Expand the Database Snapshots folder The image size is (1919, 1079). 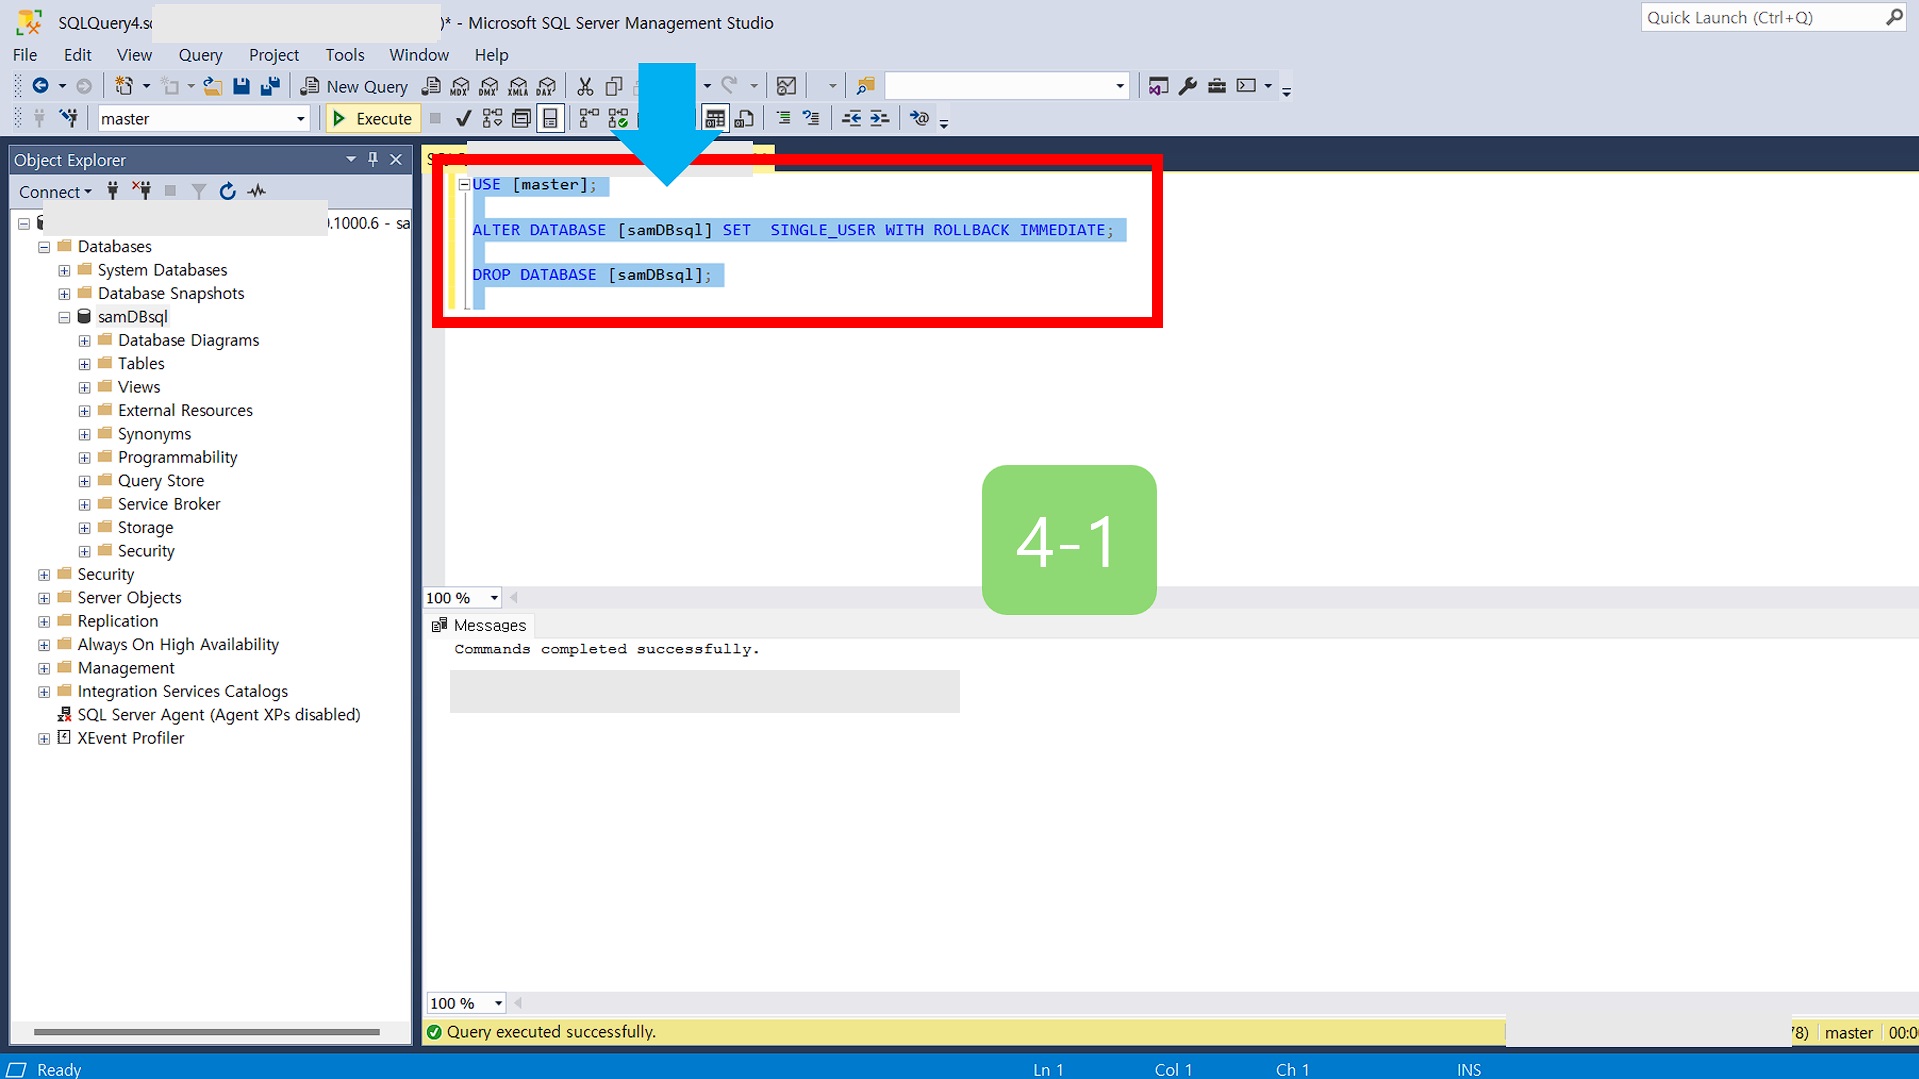pyautogui.click(x=64, y=294)
